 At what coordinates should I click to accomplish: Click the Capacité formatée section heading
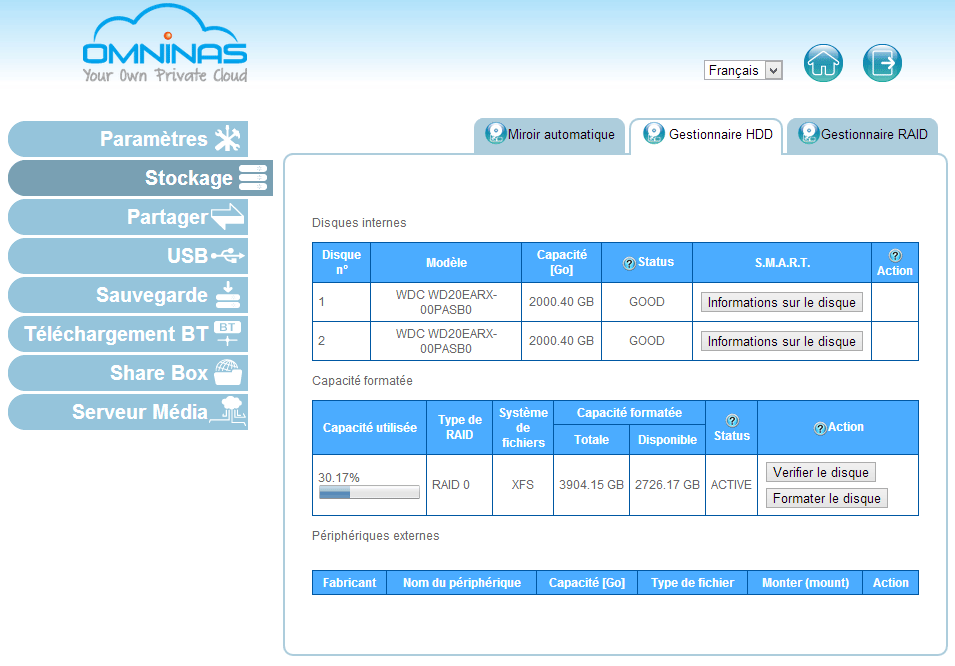click(362, 381)
